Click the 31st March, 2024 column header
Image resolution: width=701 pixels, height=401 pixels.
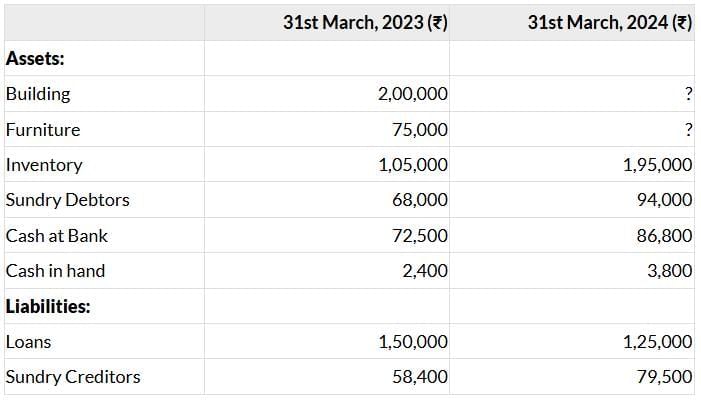click(610, 23)
